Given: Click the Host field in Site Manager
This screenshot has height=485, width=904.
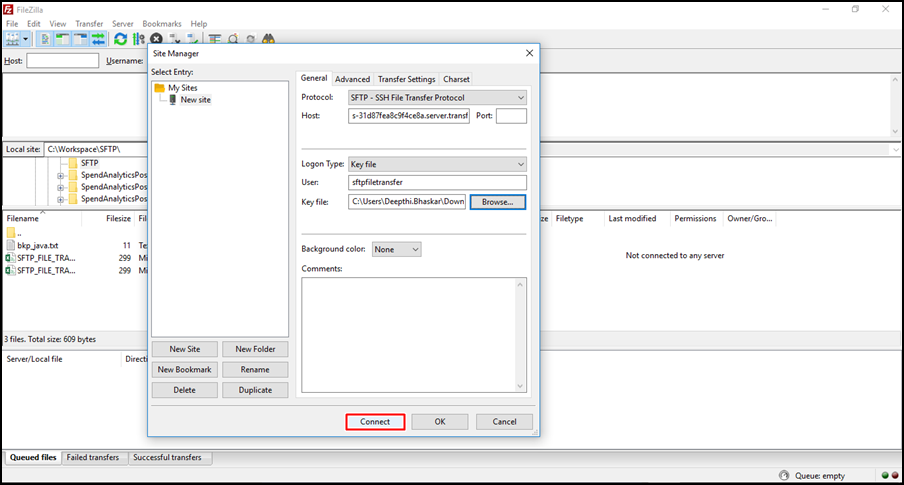Looking at the screenshot, I should (x=409, y=116).
